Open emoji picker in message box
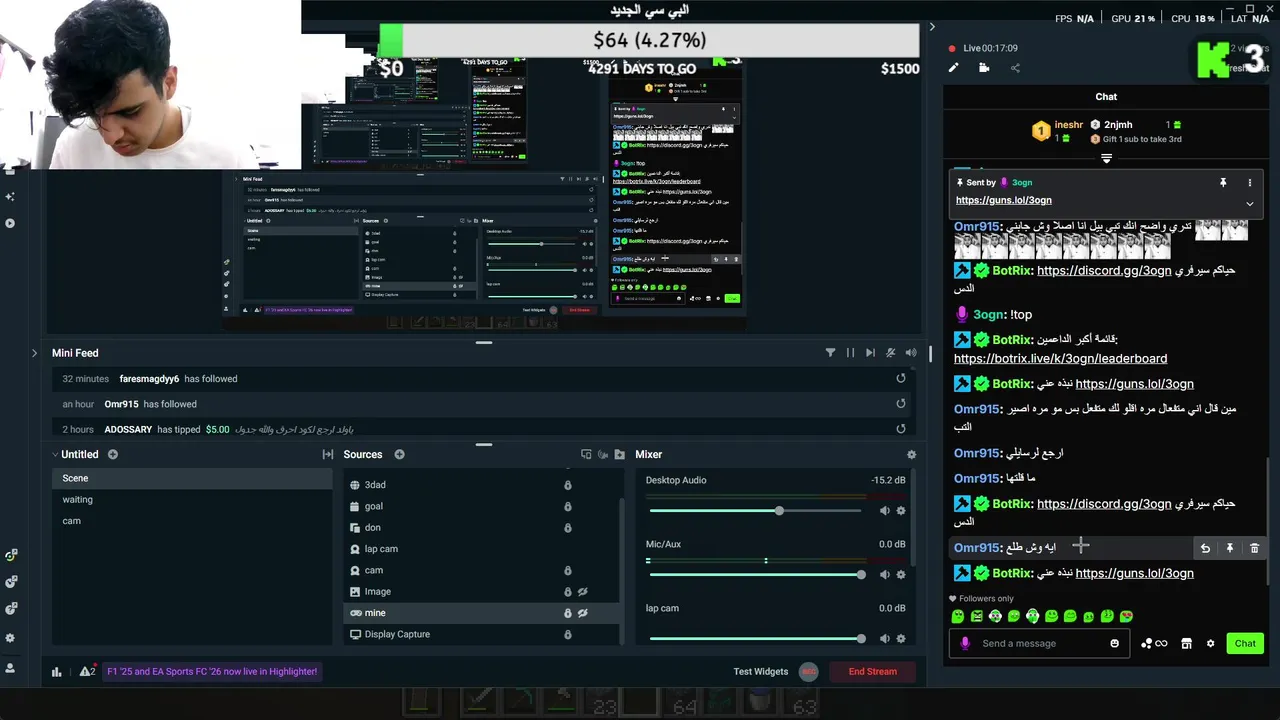This screenshot has height=720, width=1280. [1114, 643]
